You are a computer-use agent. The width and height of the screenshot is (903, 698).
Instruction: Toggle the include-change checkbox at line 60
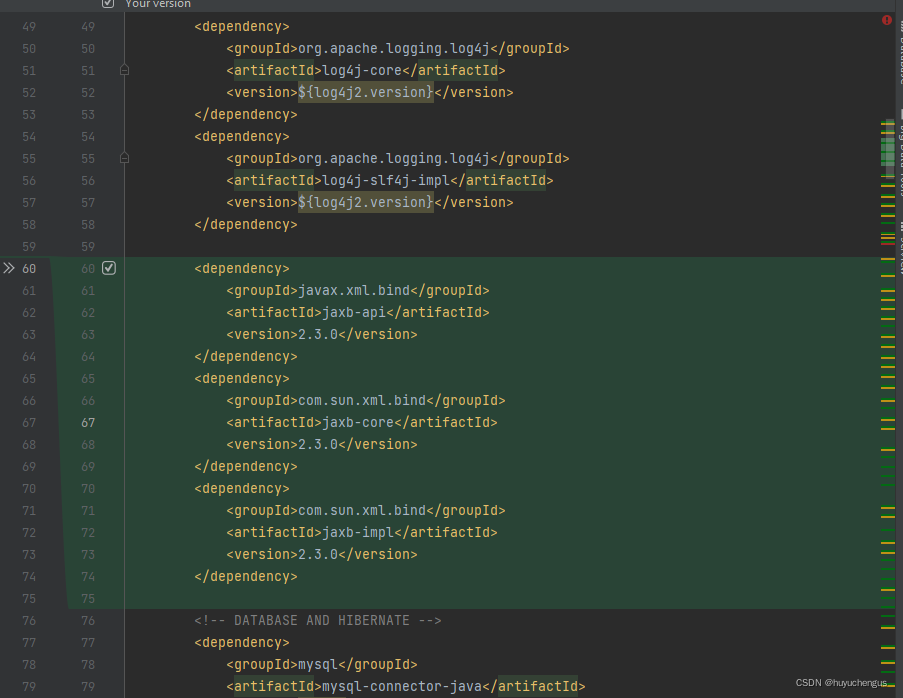tap(109, 268)
